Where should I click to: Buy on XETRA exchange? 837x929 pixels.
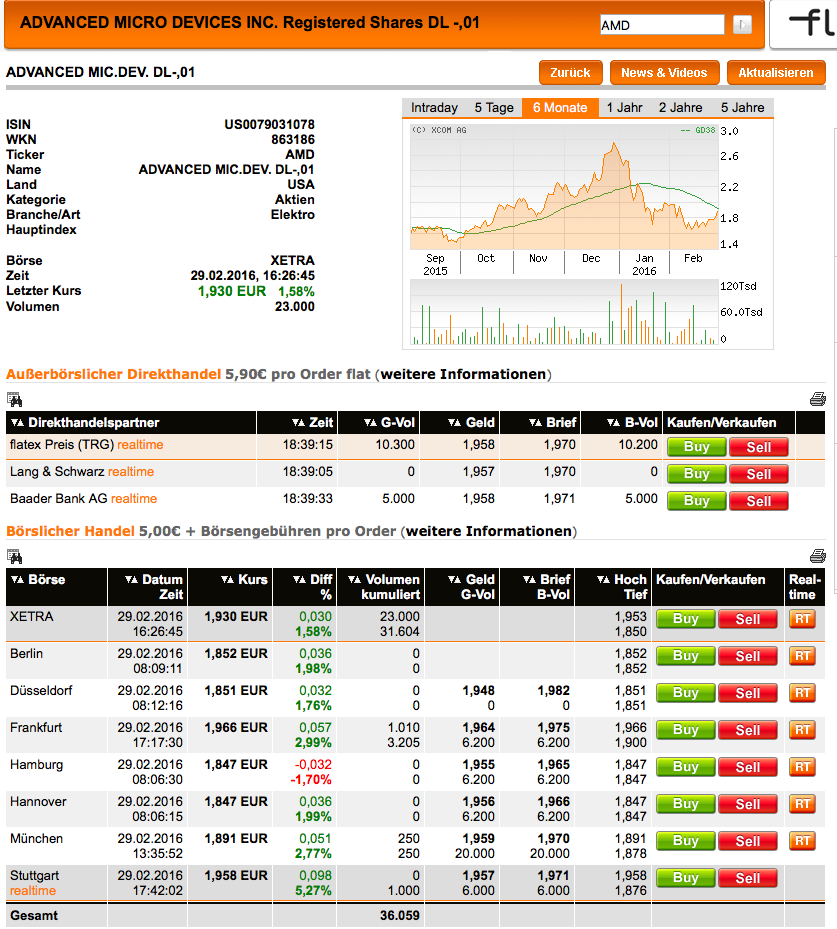(x=685, y=619)
